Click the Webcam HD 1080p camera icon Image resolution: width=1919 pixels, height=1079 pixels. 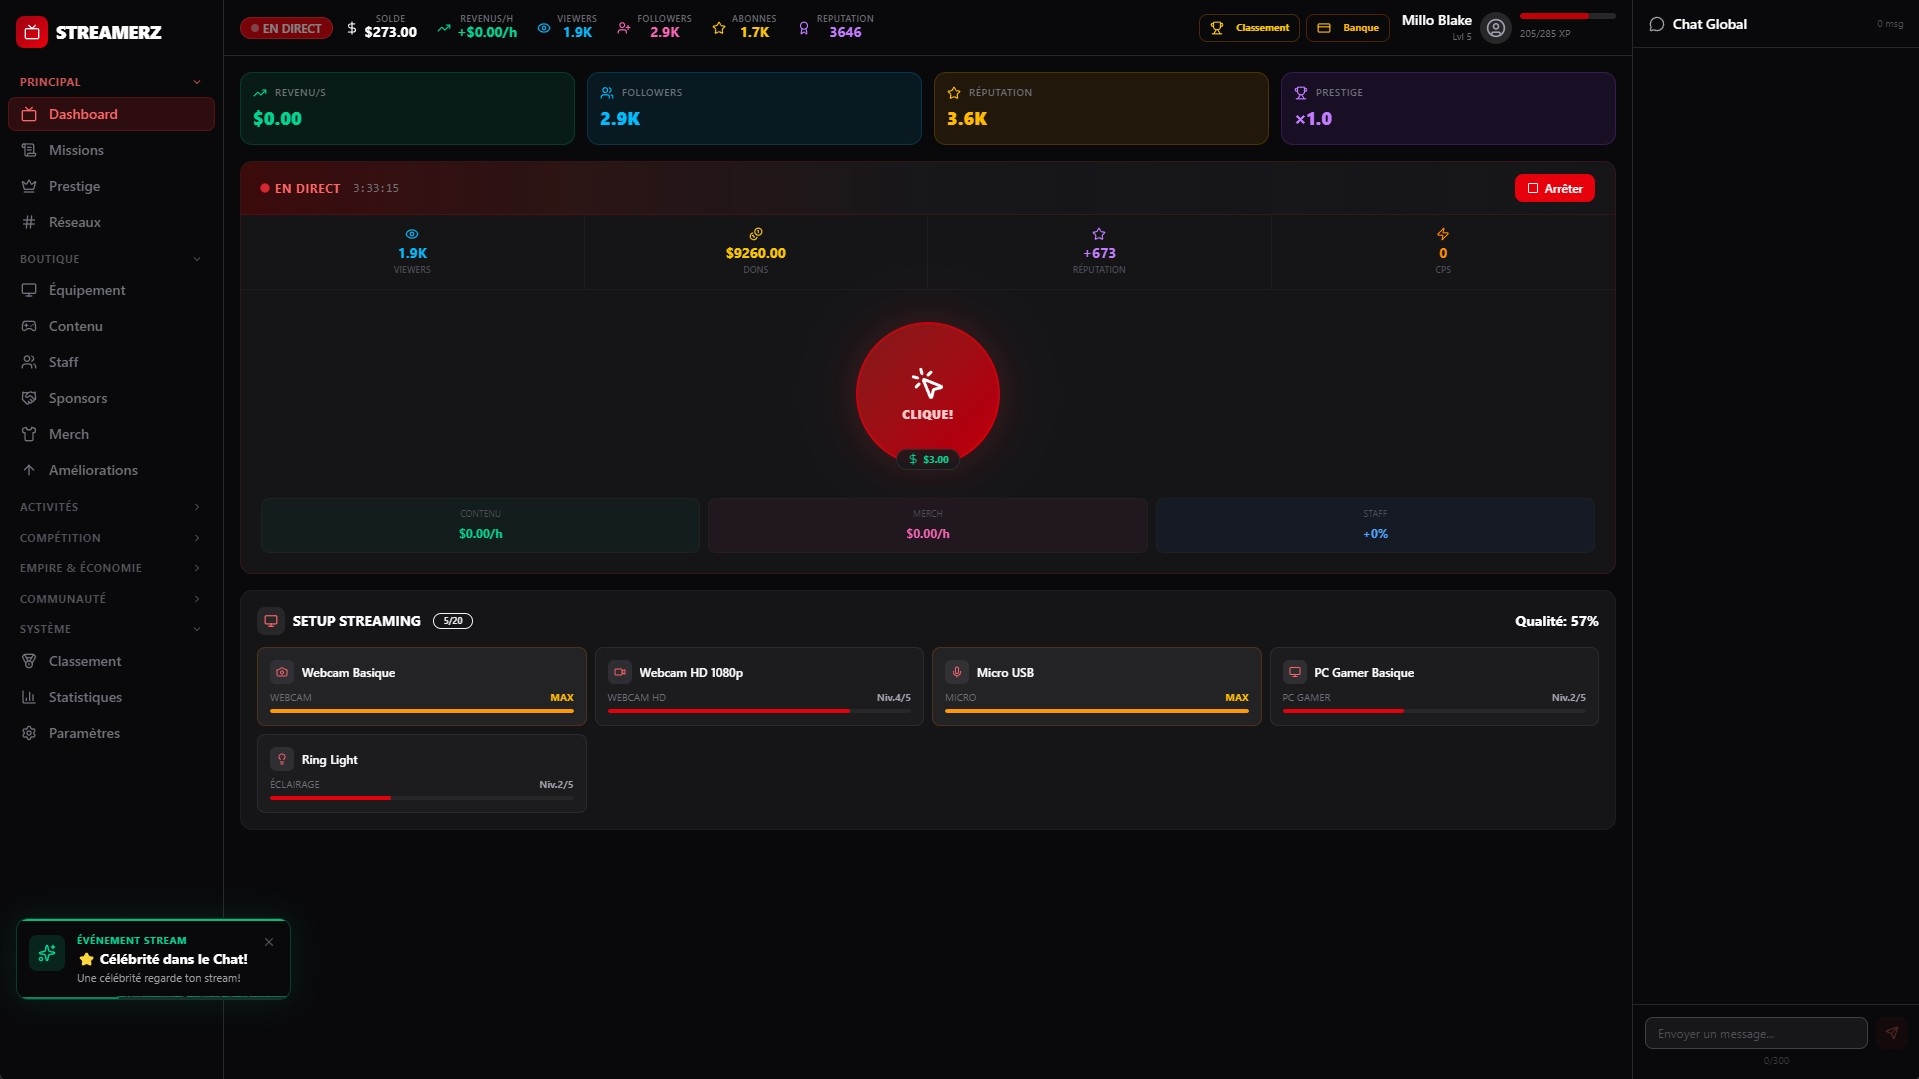[x=620, y=672]
